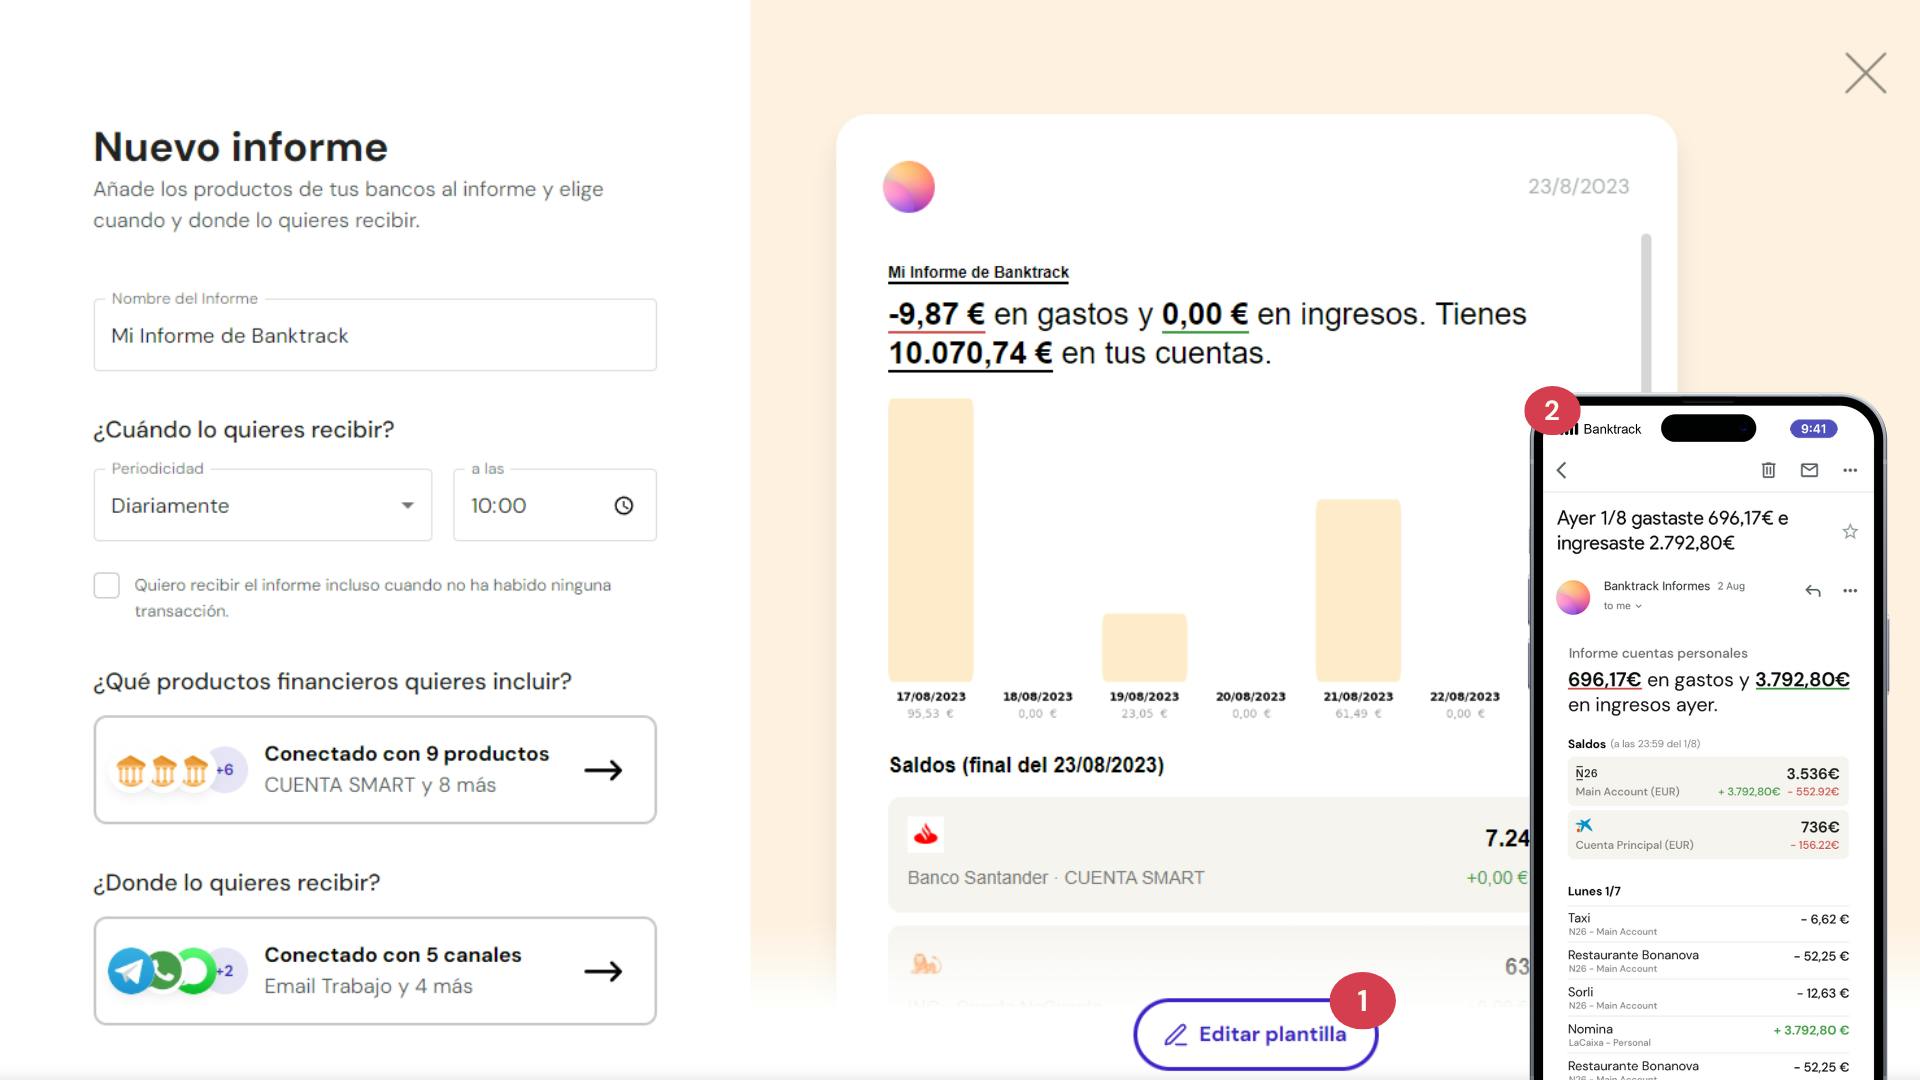Click the WhatsApp channel icon

(x=164, y=971)
